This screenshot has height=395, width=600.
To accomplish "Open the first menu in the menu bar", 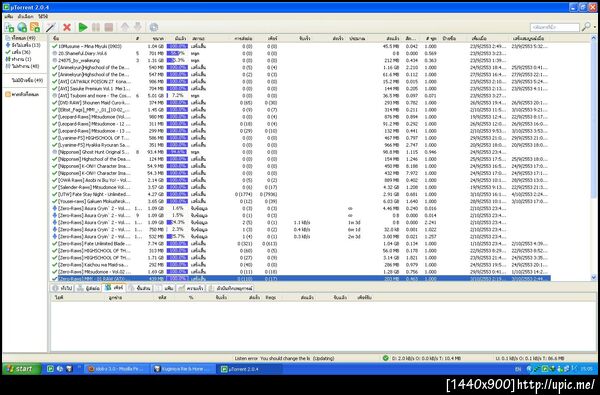I will click(8, 16).
